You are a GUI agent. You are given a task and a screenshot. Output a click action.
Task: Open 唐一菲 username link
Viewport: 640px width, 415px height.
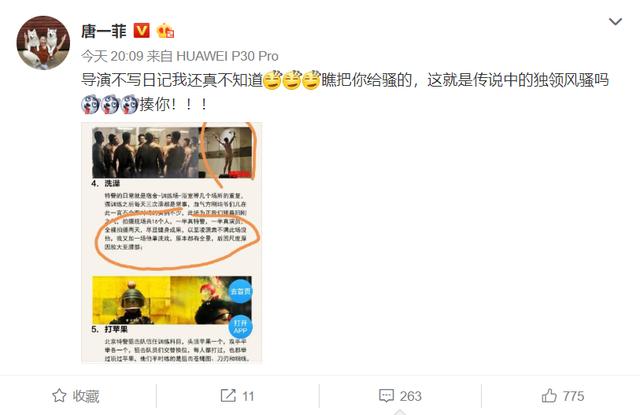(x=104, y=31)
